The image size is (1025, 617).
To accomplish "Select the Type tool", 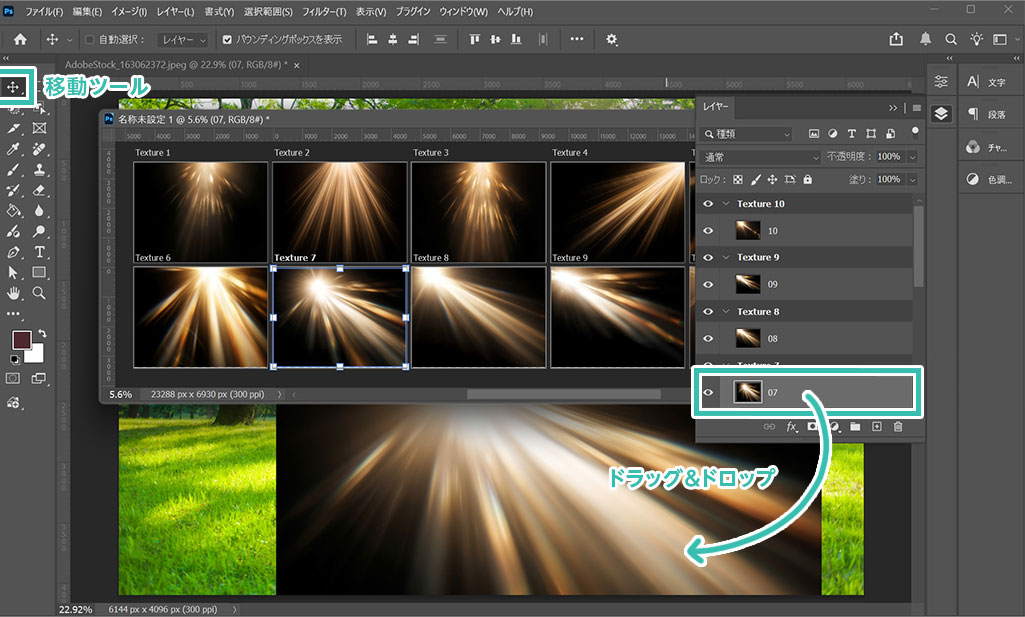I will click(39, 251).
